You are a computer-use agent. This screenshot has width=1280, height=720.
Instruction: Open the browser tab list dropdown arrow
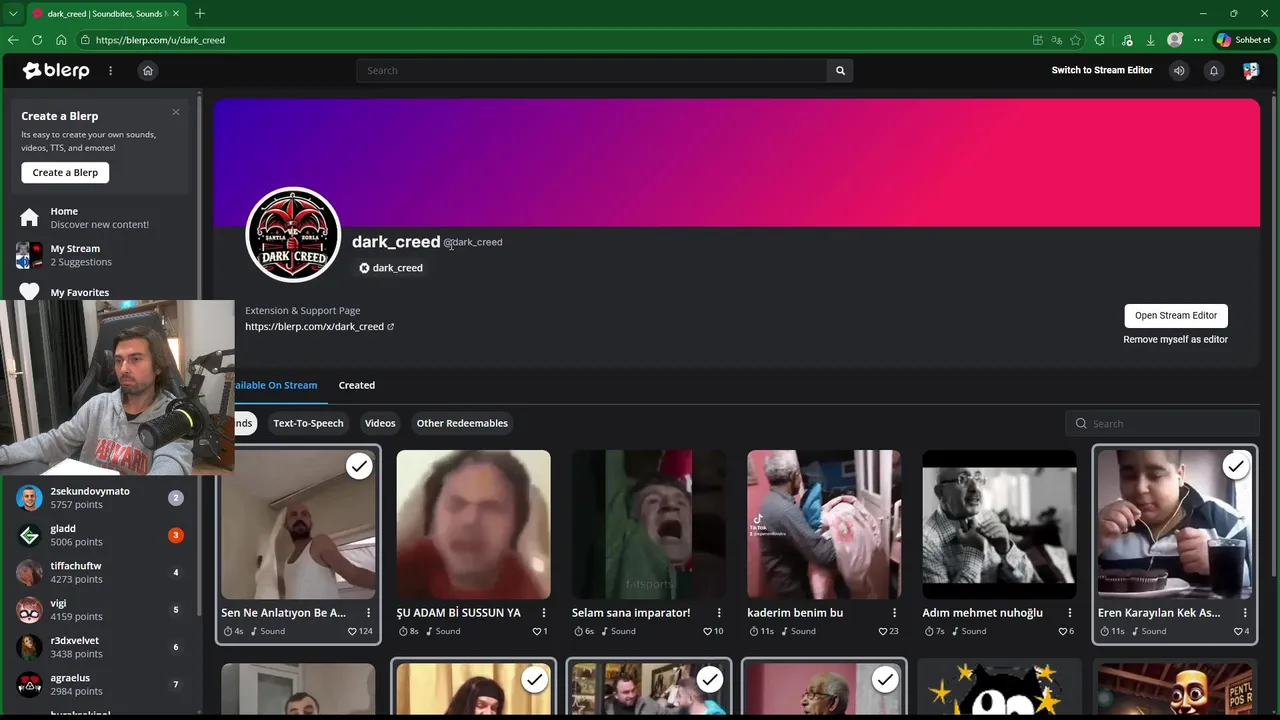tap(13, 13)
